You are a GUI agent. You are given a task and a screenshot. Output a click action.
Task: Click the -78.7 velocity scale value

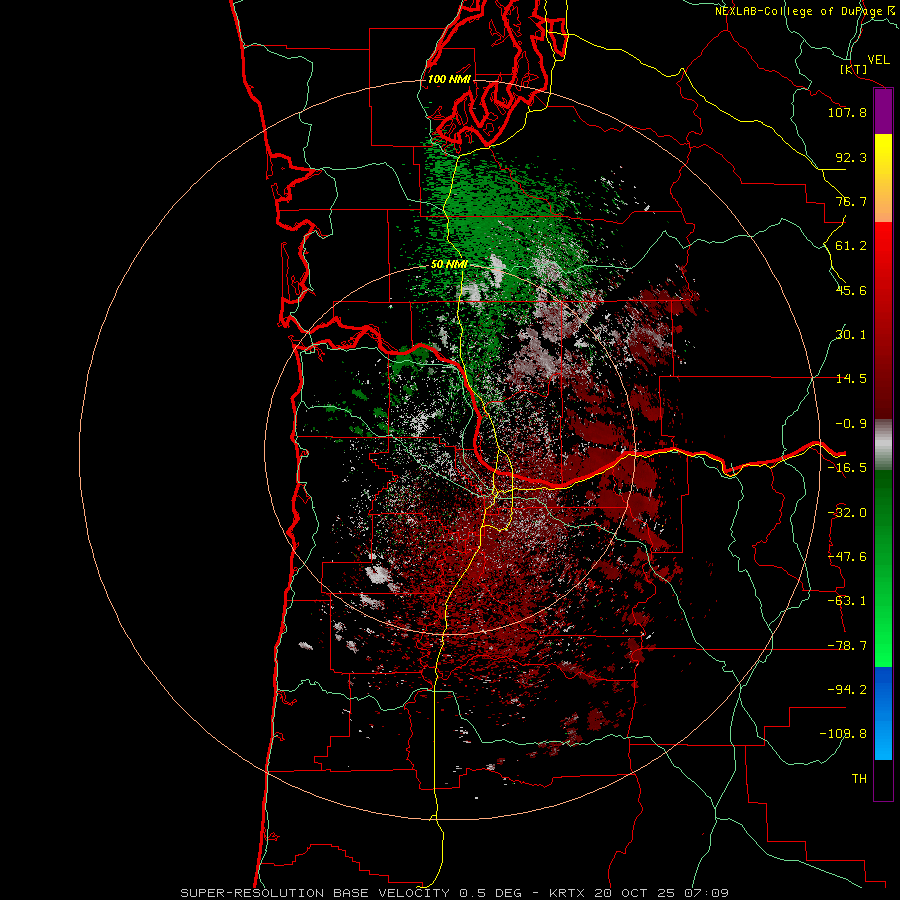coord(847,646)
